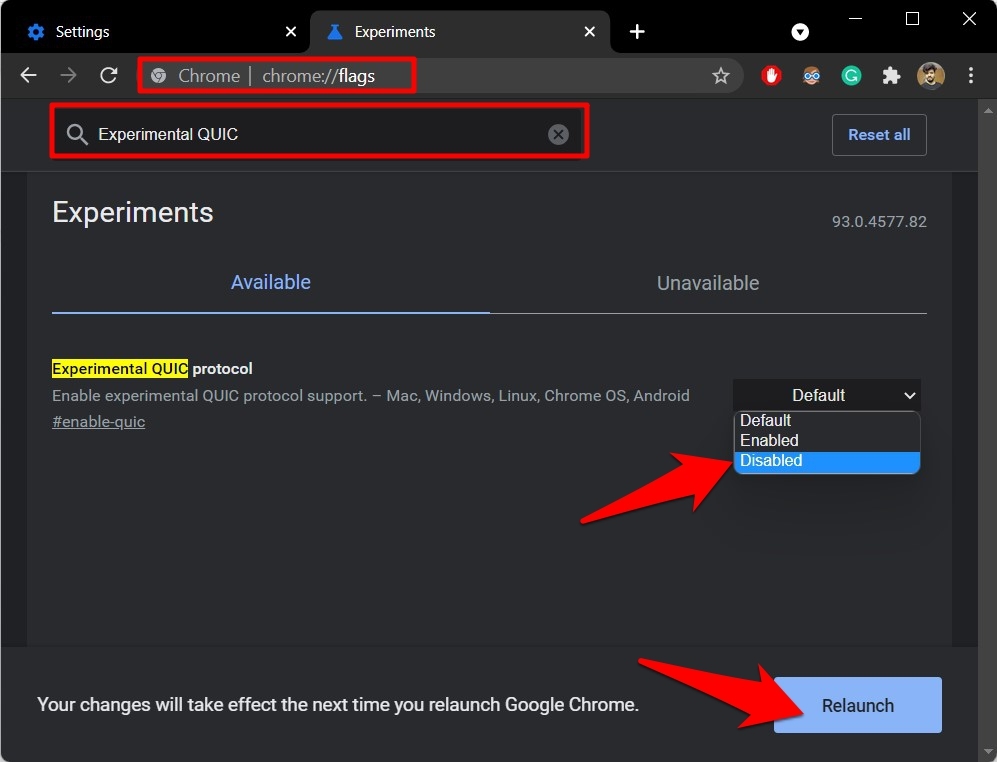Open the #enable-quic anchor link
This screenshot has height=762, width=997.
98,422
